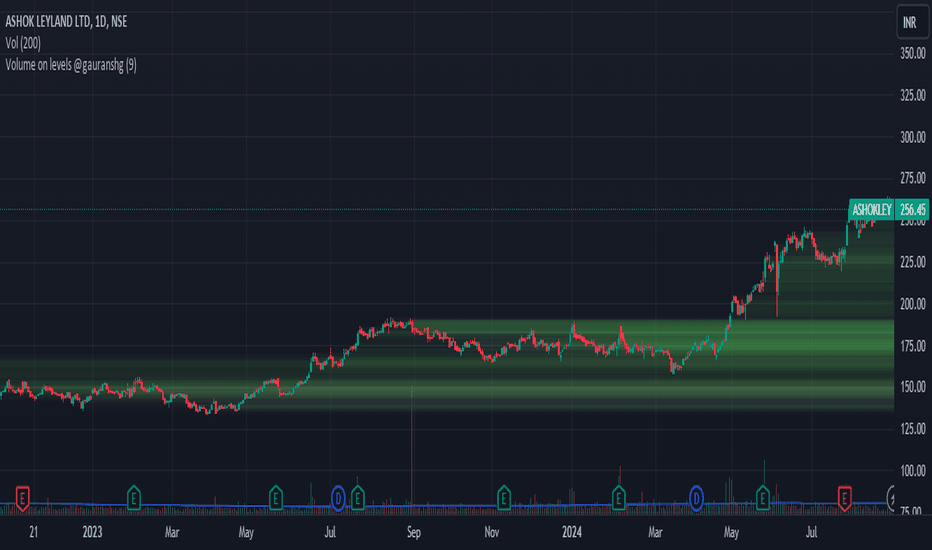Click the 275.00 price axis label
Screen dimensions: 932x550
[x=912, y=178]
